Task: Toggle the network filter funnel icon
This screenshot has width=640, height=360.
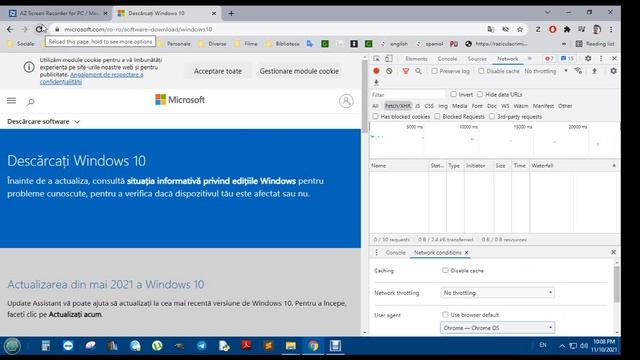Action: coord(405,71)
